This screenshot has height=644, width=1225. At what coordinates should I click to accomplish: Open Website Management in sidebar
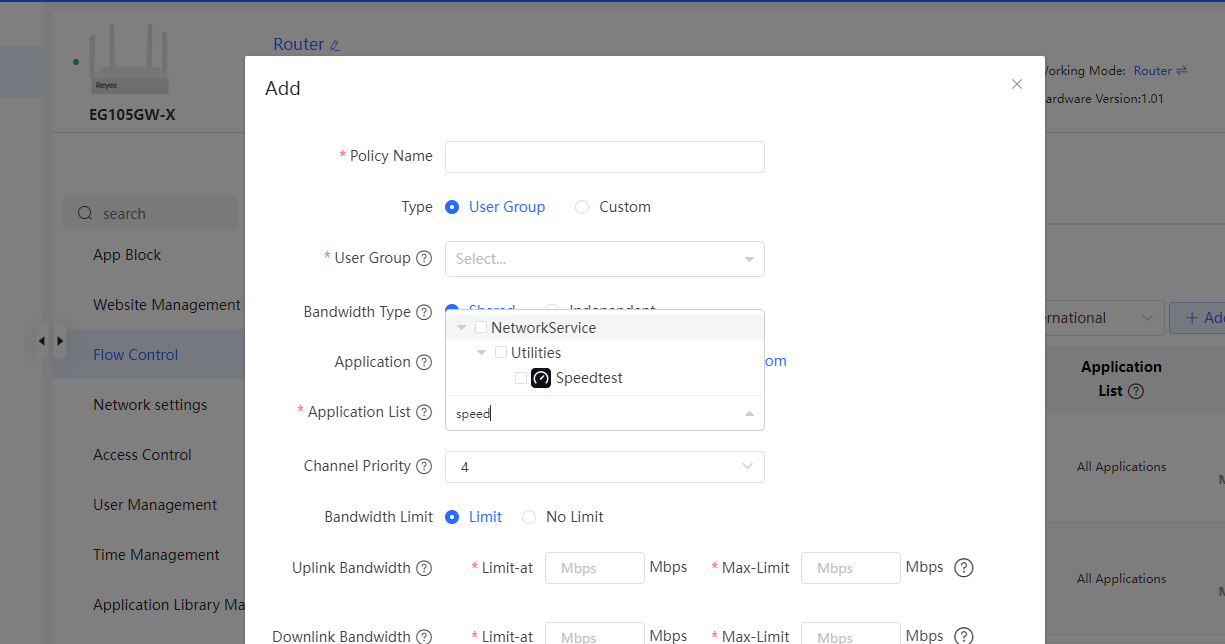(x=167, y=305)
